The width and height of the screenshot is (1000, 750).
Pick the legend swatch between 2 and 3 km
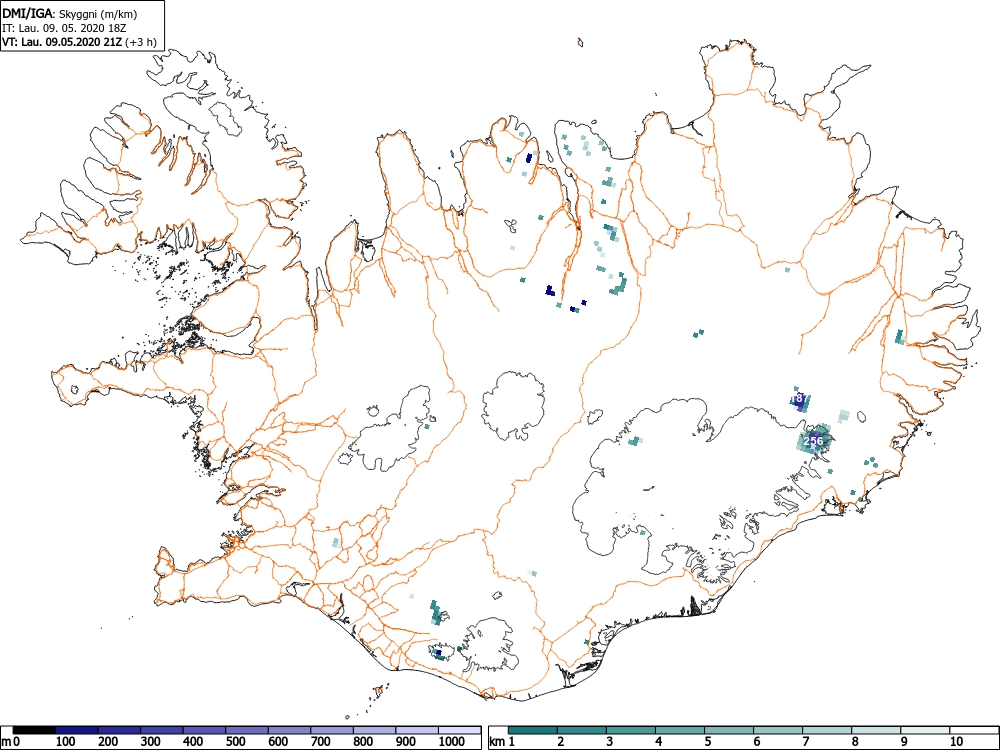pyautogui.click(x=582, y=730)
